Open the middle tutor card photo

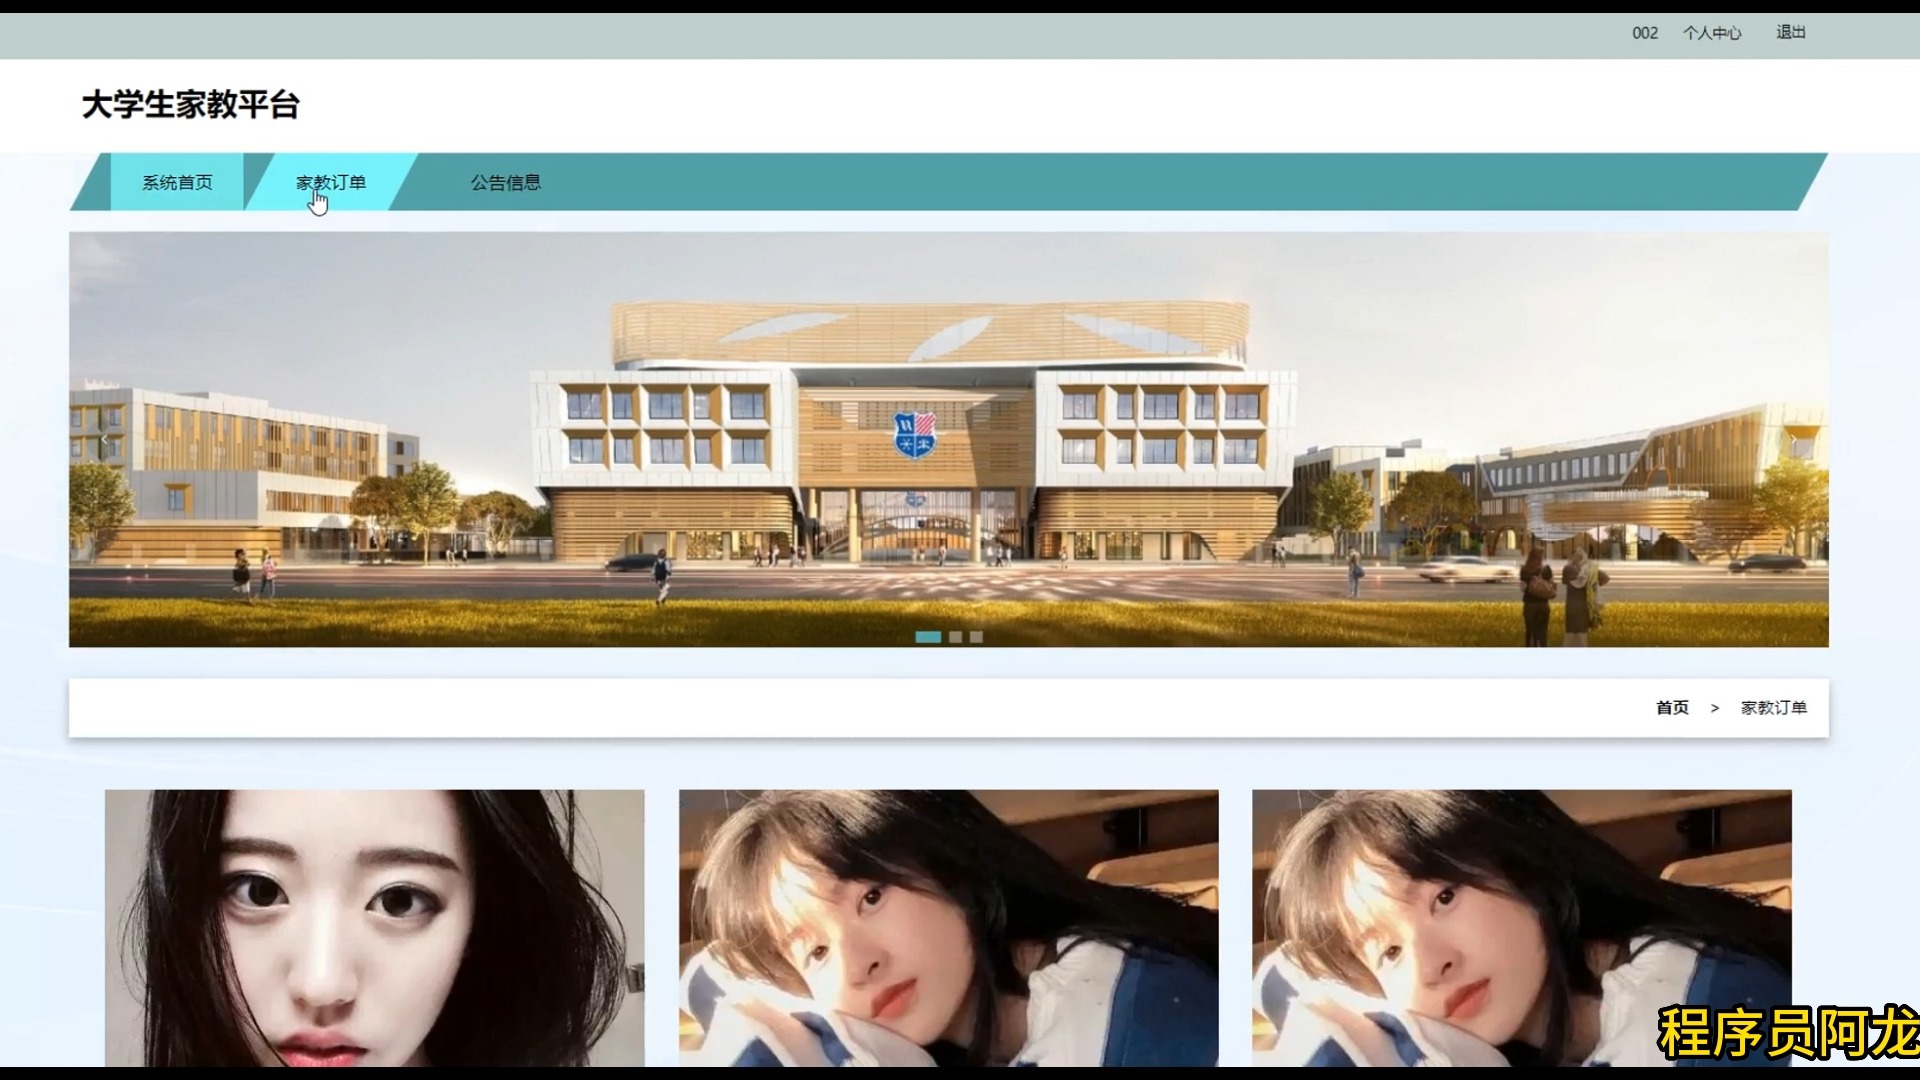pyautogui.click(x=949, y=928)
